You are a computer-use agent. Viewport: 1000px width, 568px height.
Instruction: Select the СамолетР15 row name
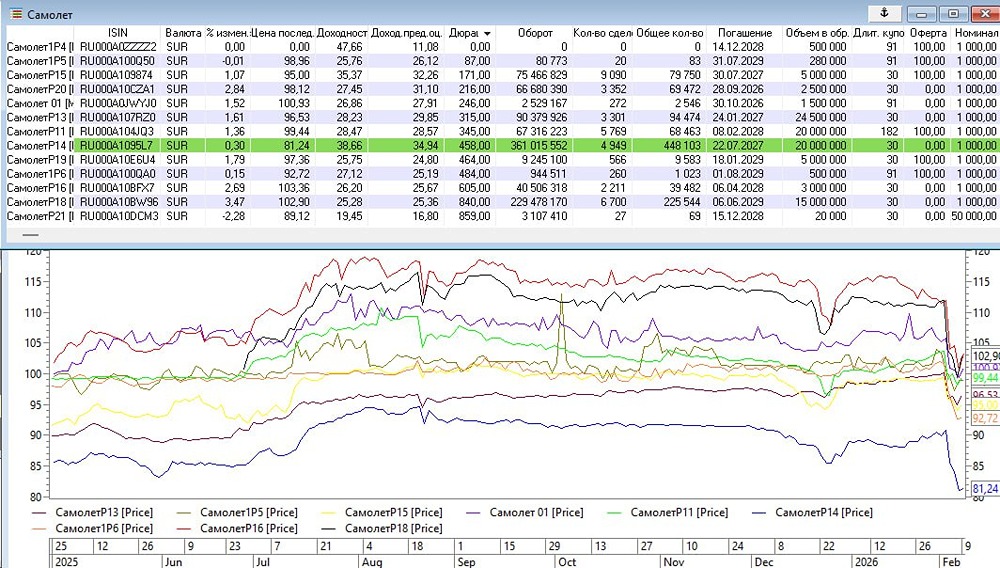click(x=40, y=75)
